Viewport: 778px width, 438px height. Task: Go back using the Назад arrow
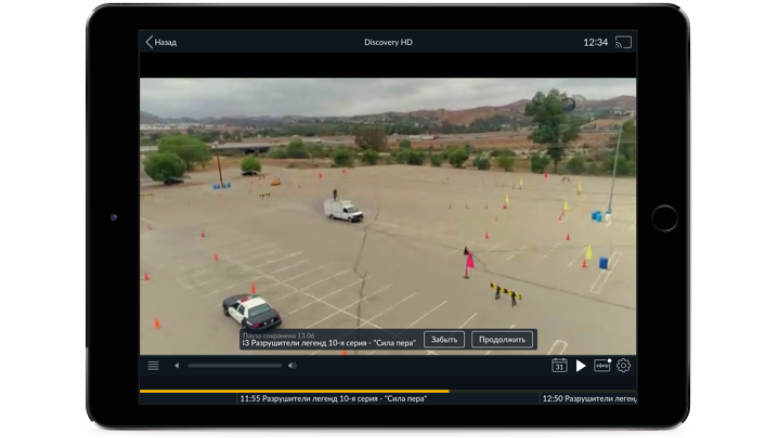point(161,42)
